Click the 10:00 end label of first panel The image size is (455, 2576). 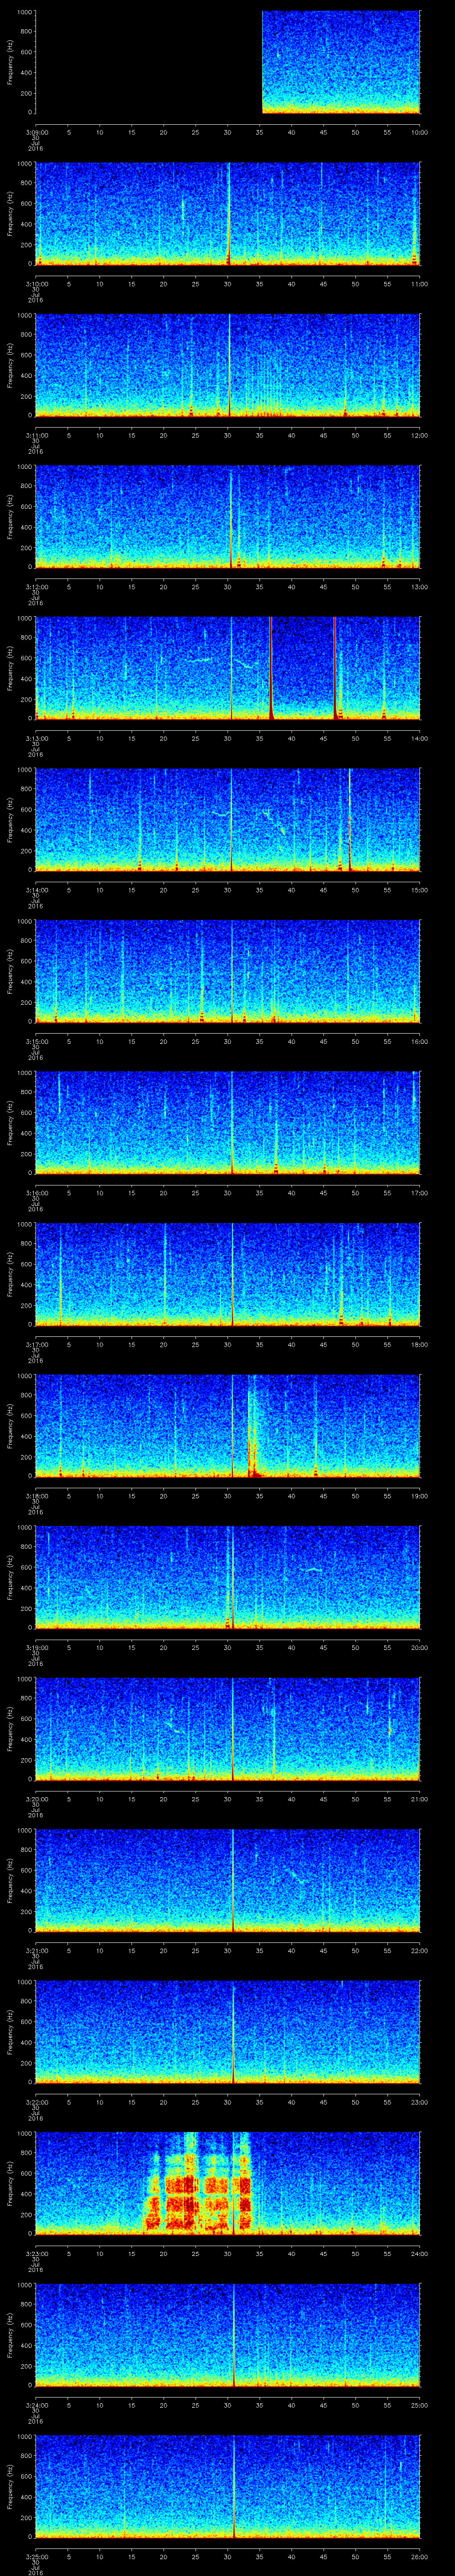tap(419, 132)
